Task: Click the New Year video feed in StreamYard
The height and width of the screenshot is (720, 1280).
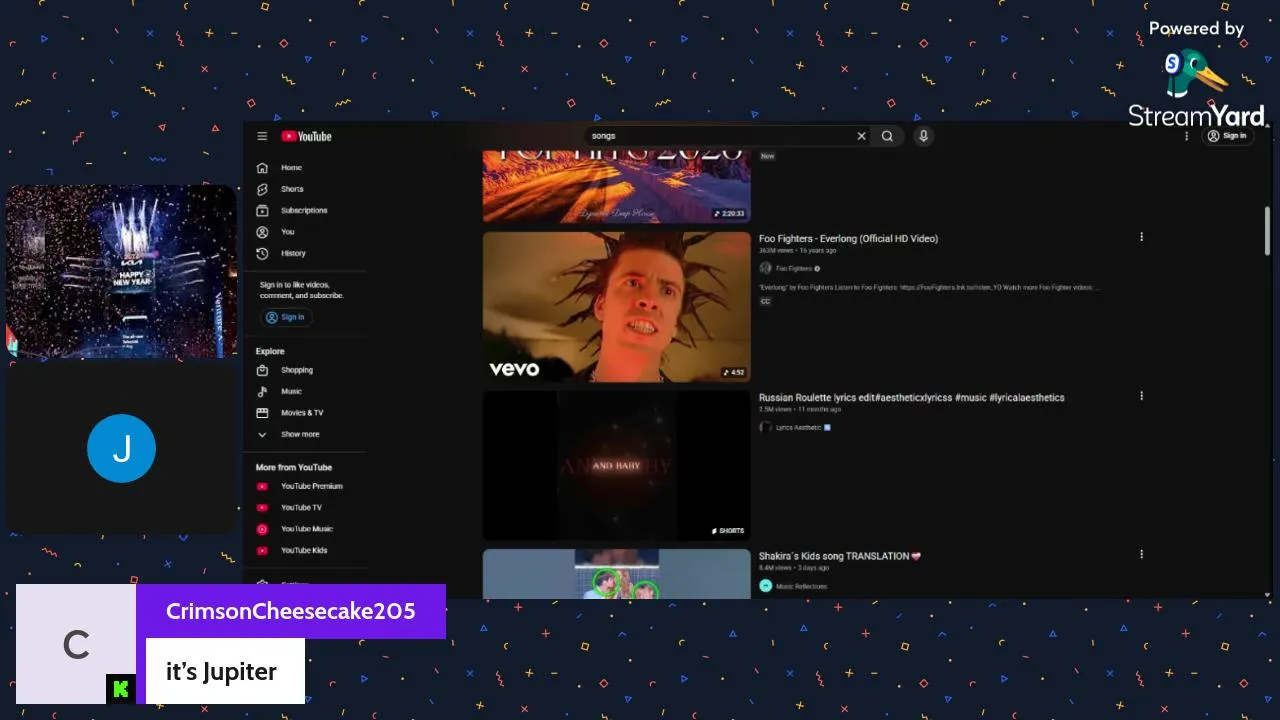Action: point(121,272)
